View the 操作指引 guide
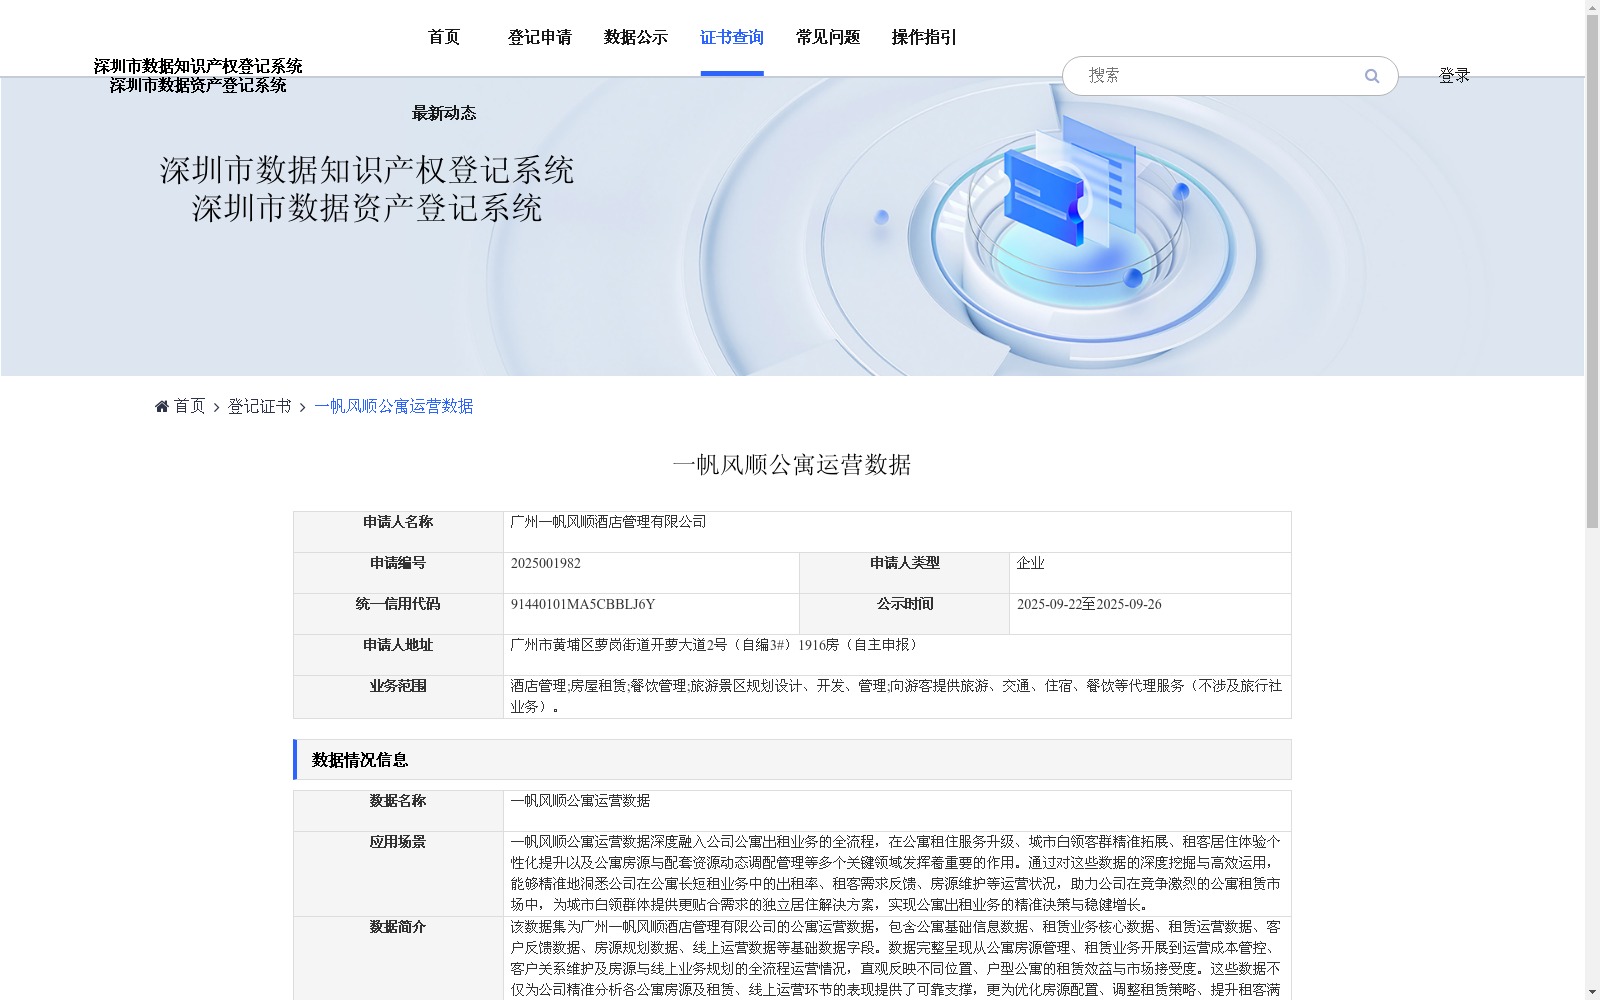The width and height of the screenshot is (1600, 1000). [x=923, y=37]
